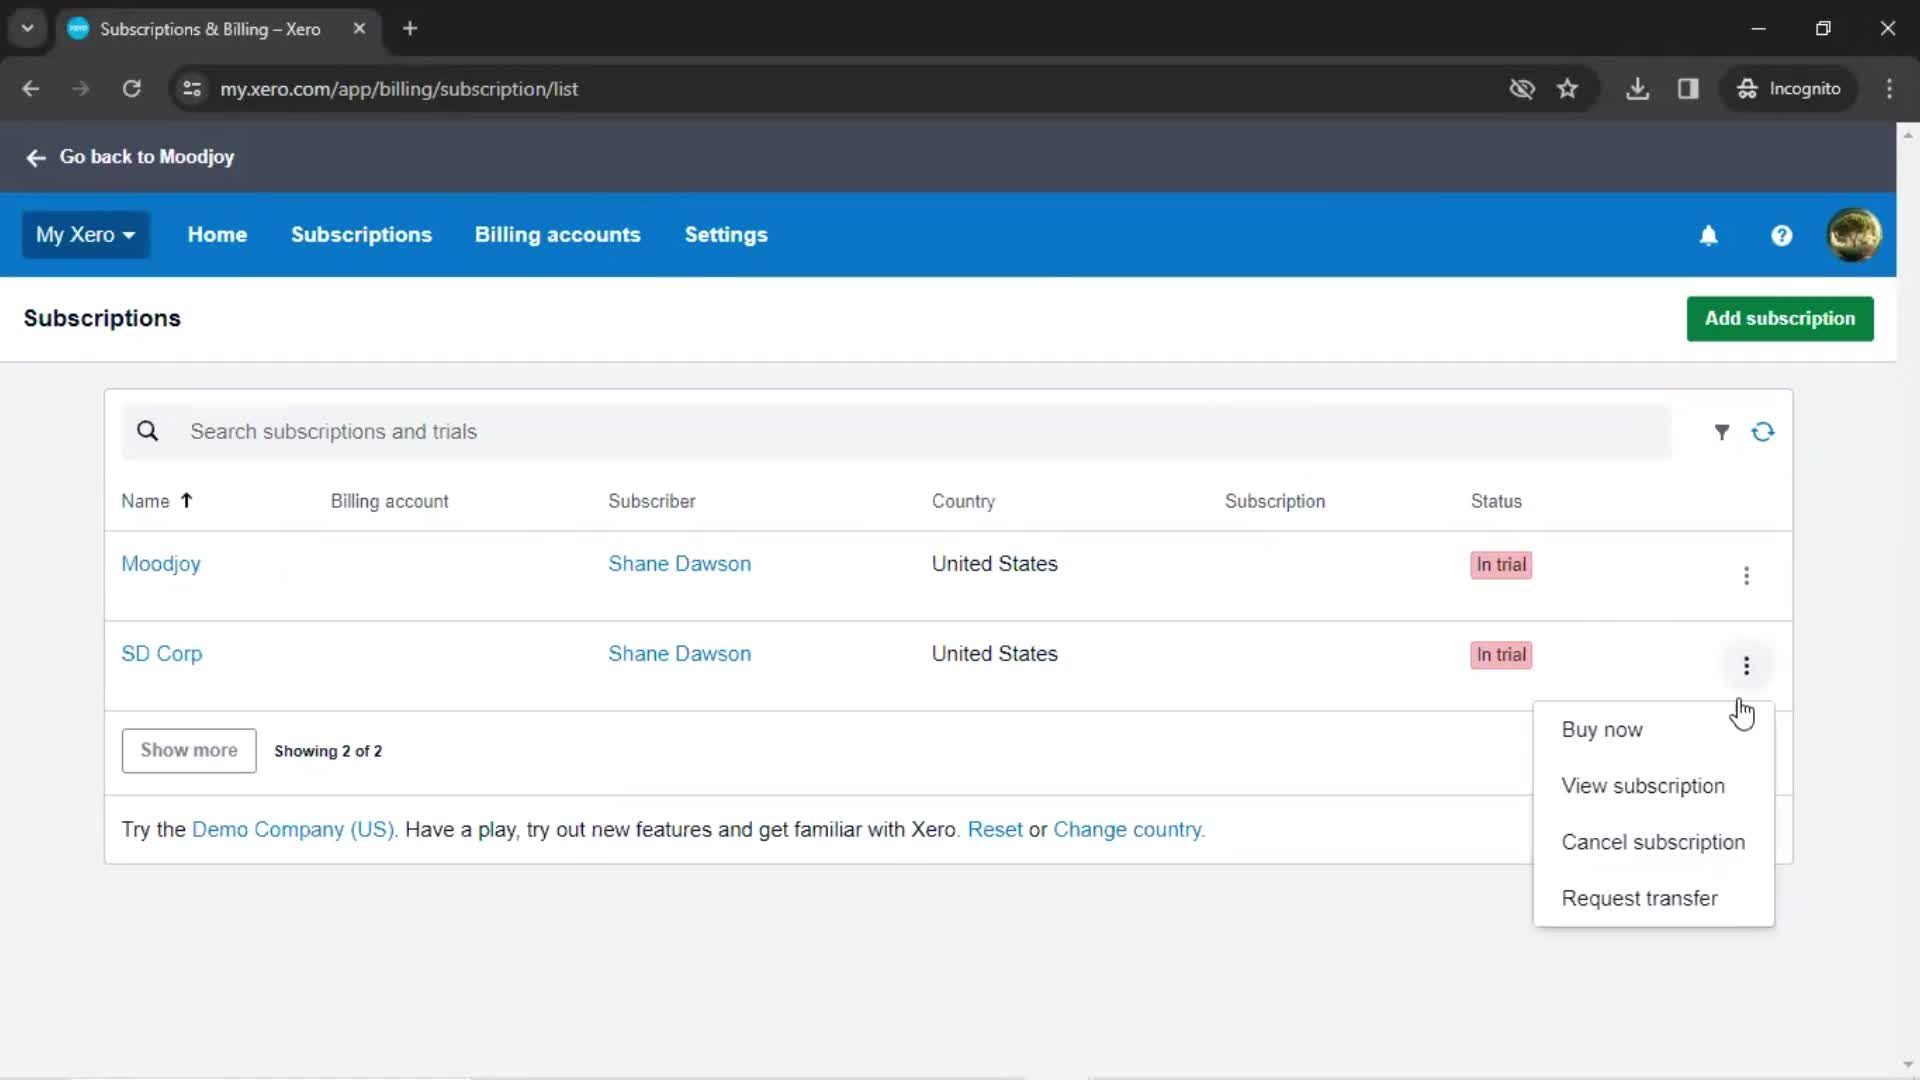This screenshot has height=1080, width=1920.
Task: Click the address bar URL
Action: pos(399,89)
